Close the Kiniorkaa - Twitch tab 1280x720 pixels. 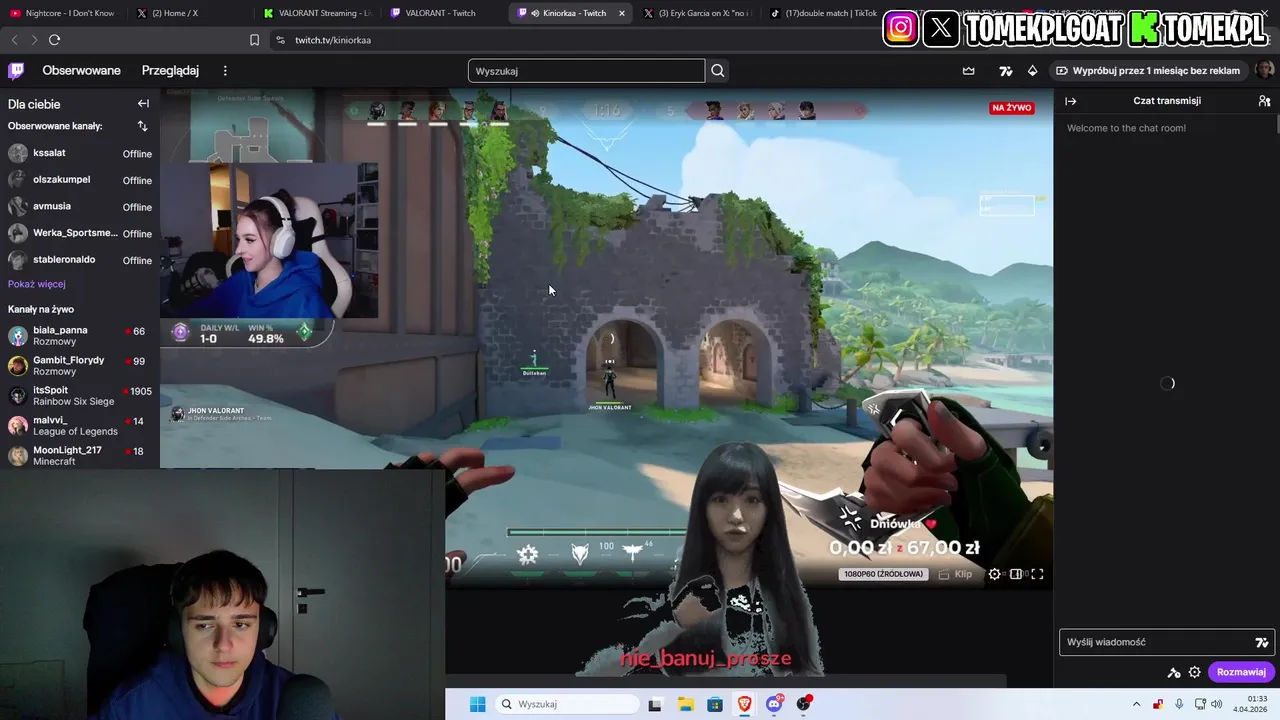point(622,13)
